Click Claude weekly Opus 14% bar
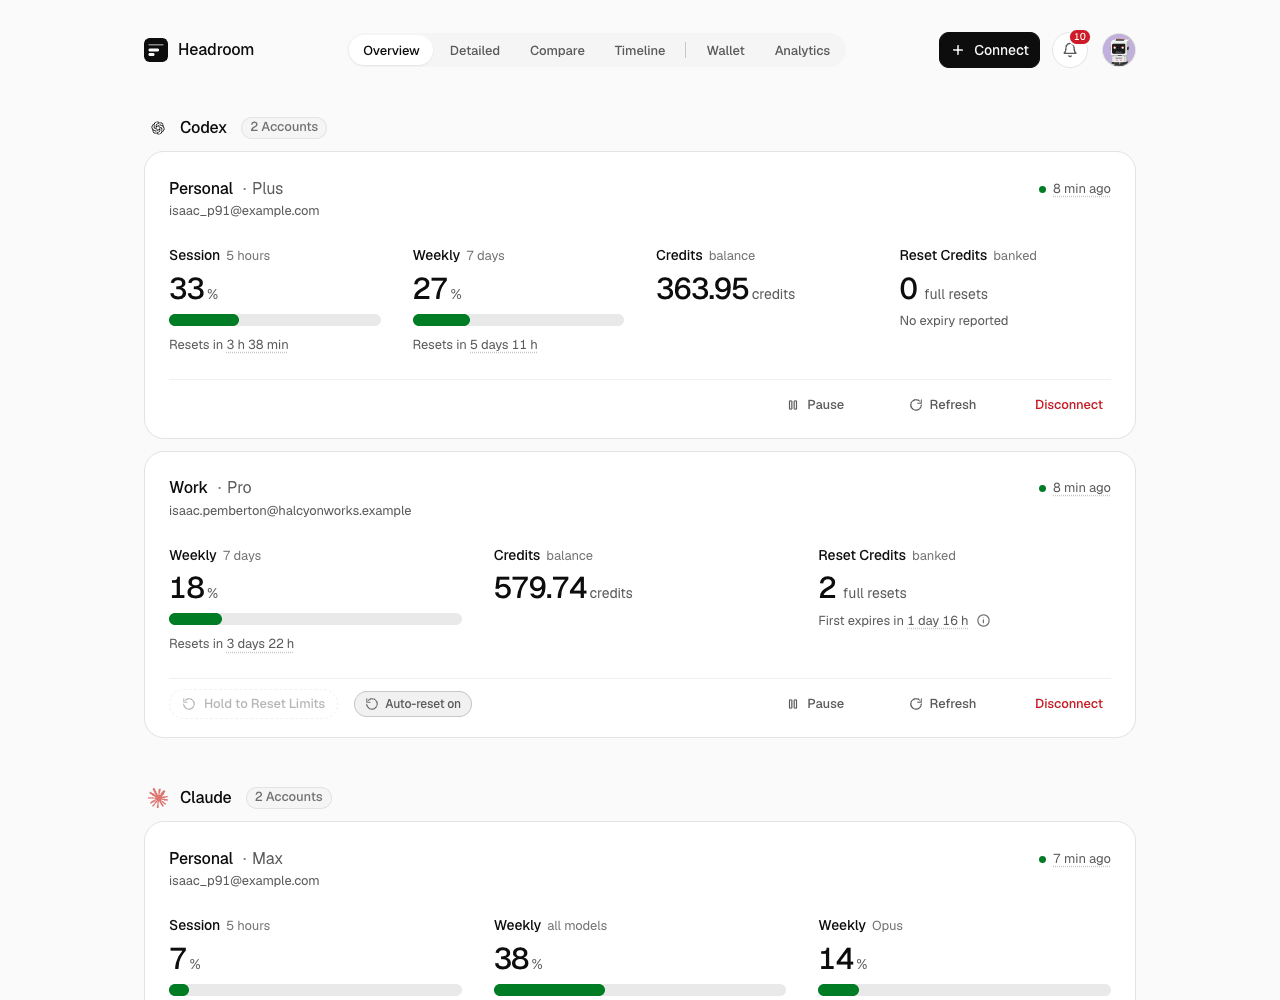This screenshot has width=1280, height=1000. 964,990
